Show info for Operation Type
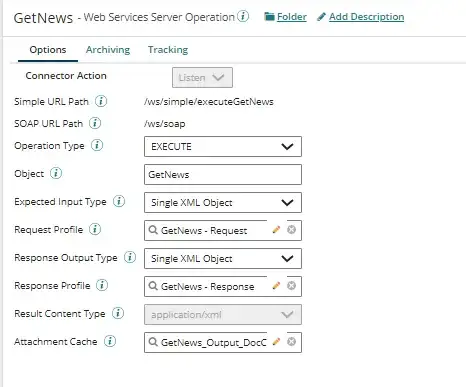Screen dimensions: 466x387 coord(97,145)
